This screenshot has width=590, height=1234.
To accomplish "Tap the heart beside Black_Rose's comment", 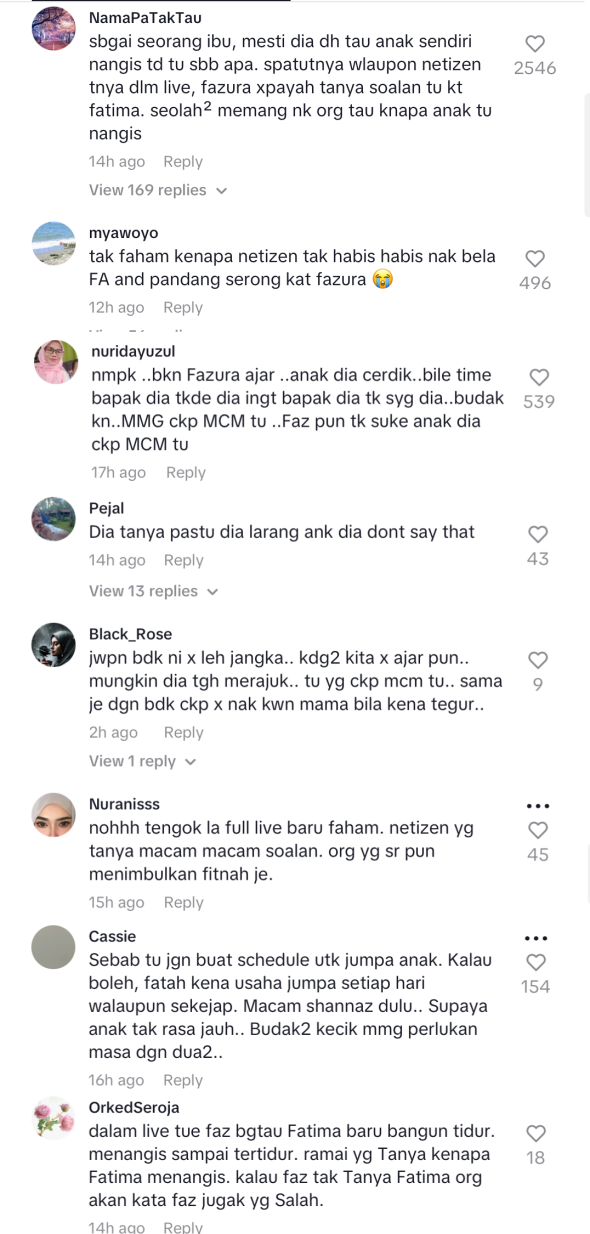I will tap(538, 660).
